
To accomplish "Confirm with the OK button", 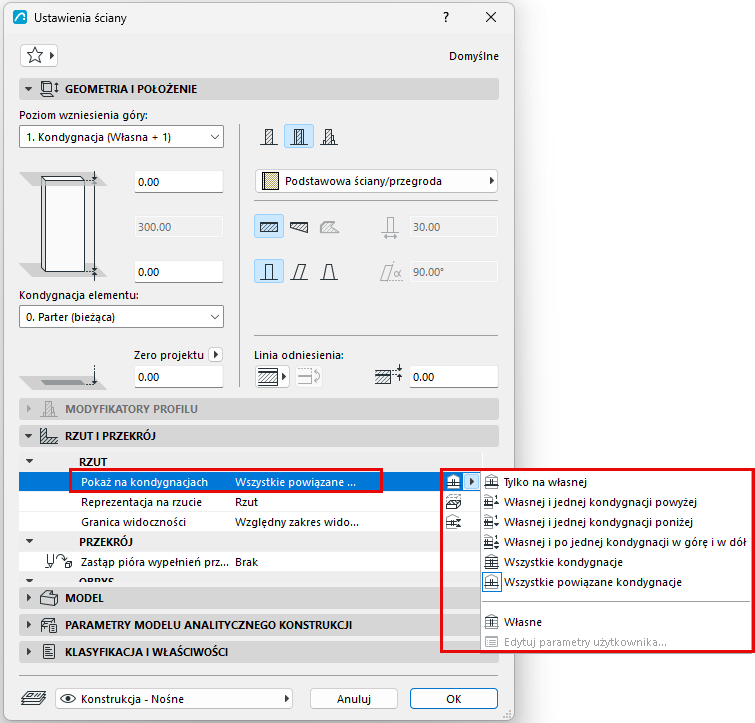I will (x=454, y=698).
